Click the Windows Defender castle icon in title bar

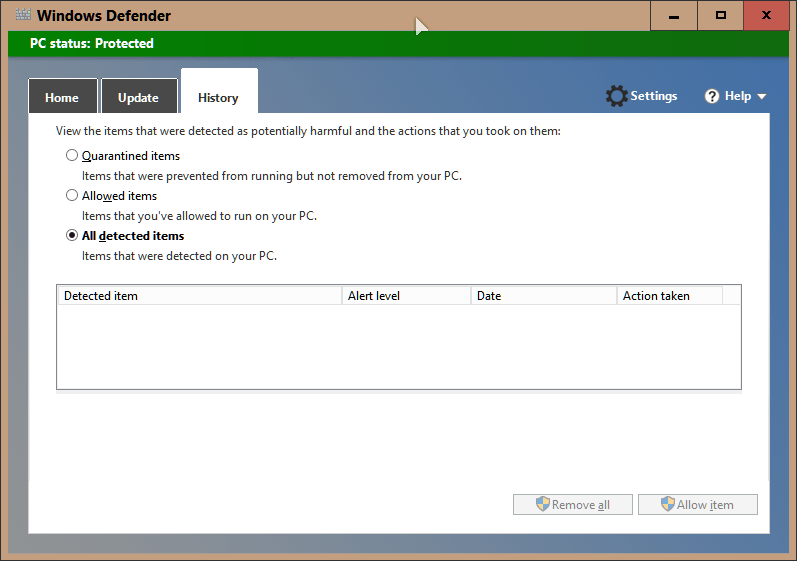[x=23, y=14]
